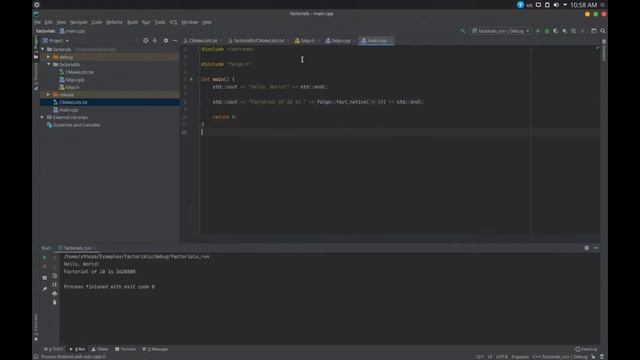The image size is (640, 360).
Task: Click factorials in the breadcrumb bar
Action: 45,31
